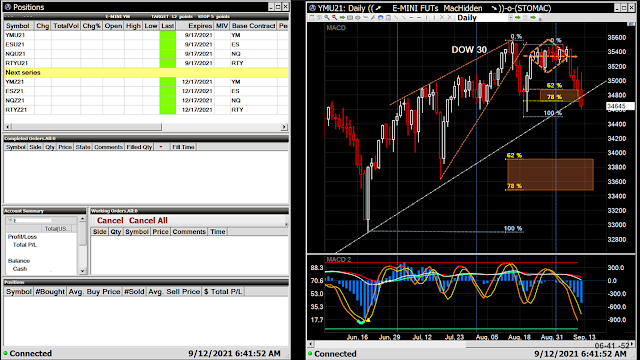The image size is (640, 360).
Task: Click the $ Total P/L column header
Action: pos(223,291)
